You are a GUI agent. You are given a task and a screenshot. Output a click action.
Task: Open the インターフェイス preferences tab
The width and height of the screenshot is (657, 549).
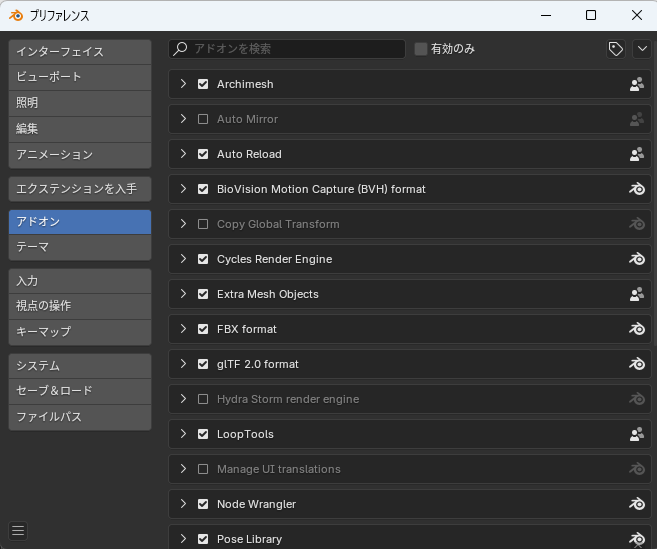pos(80,52)
